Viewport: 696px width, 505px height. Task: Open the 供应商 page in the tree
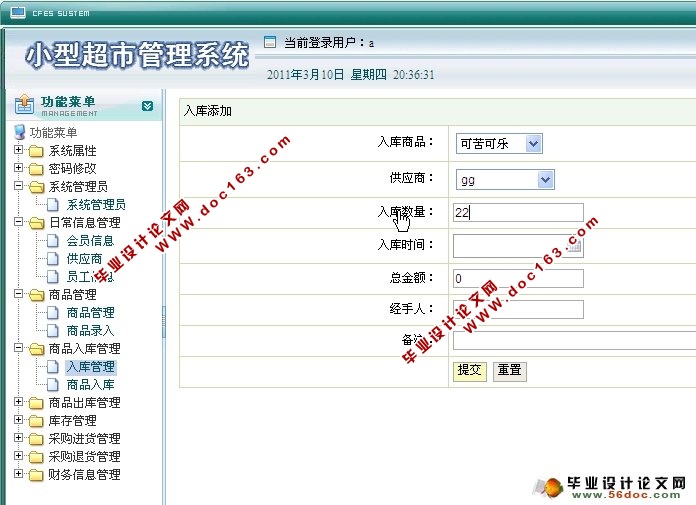[84, 259]
